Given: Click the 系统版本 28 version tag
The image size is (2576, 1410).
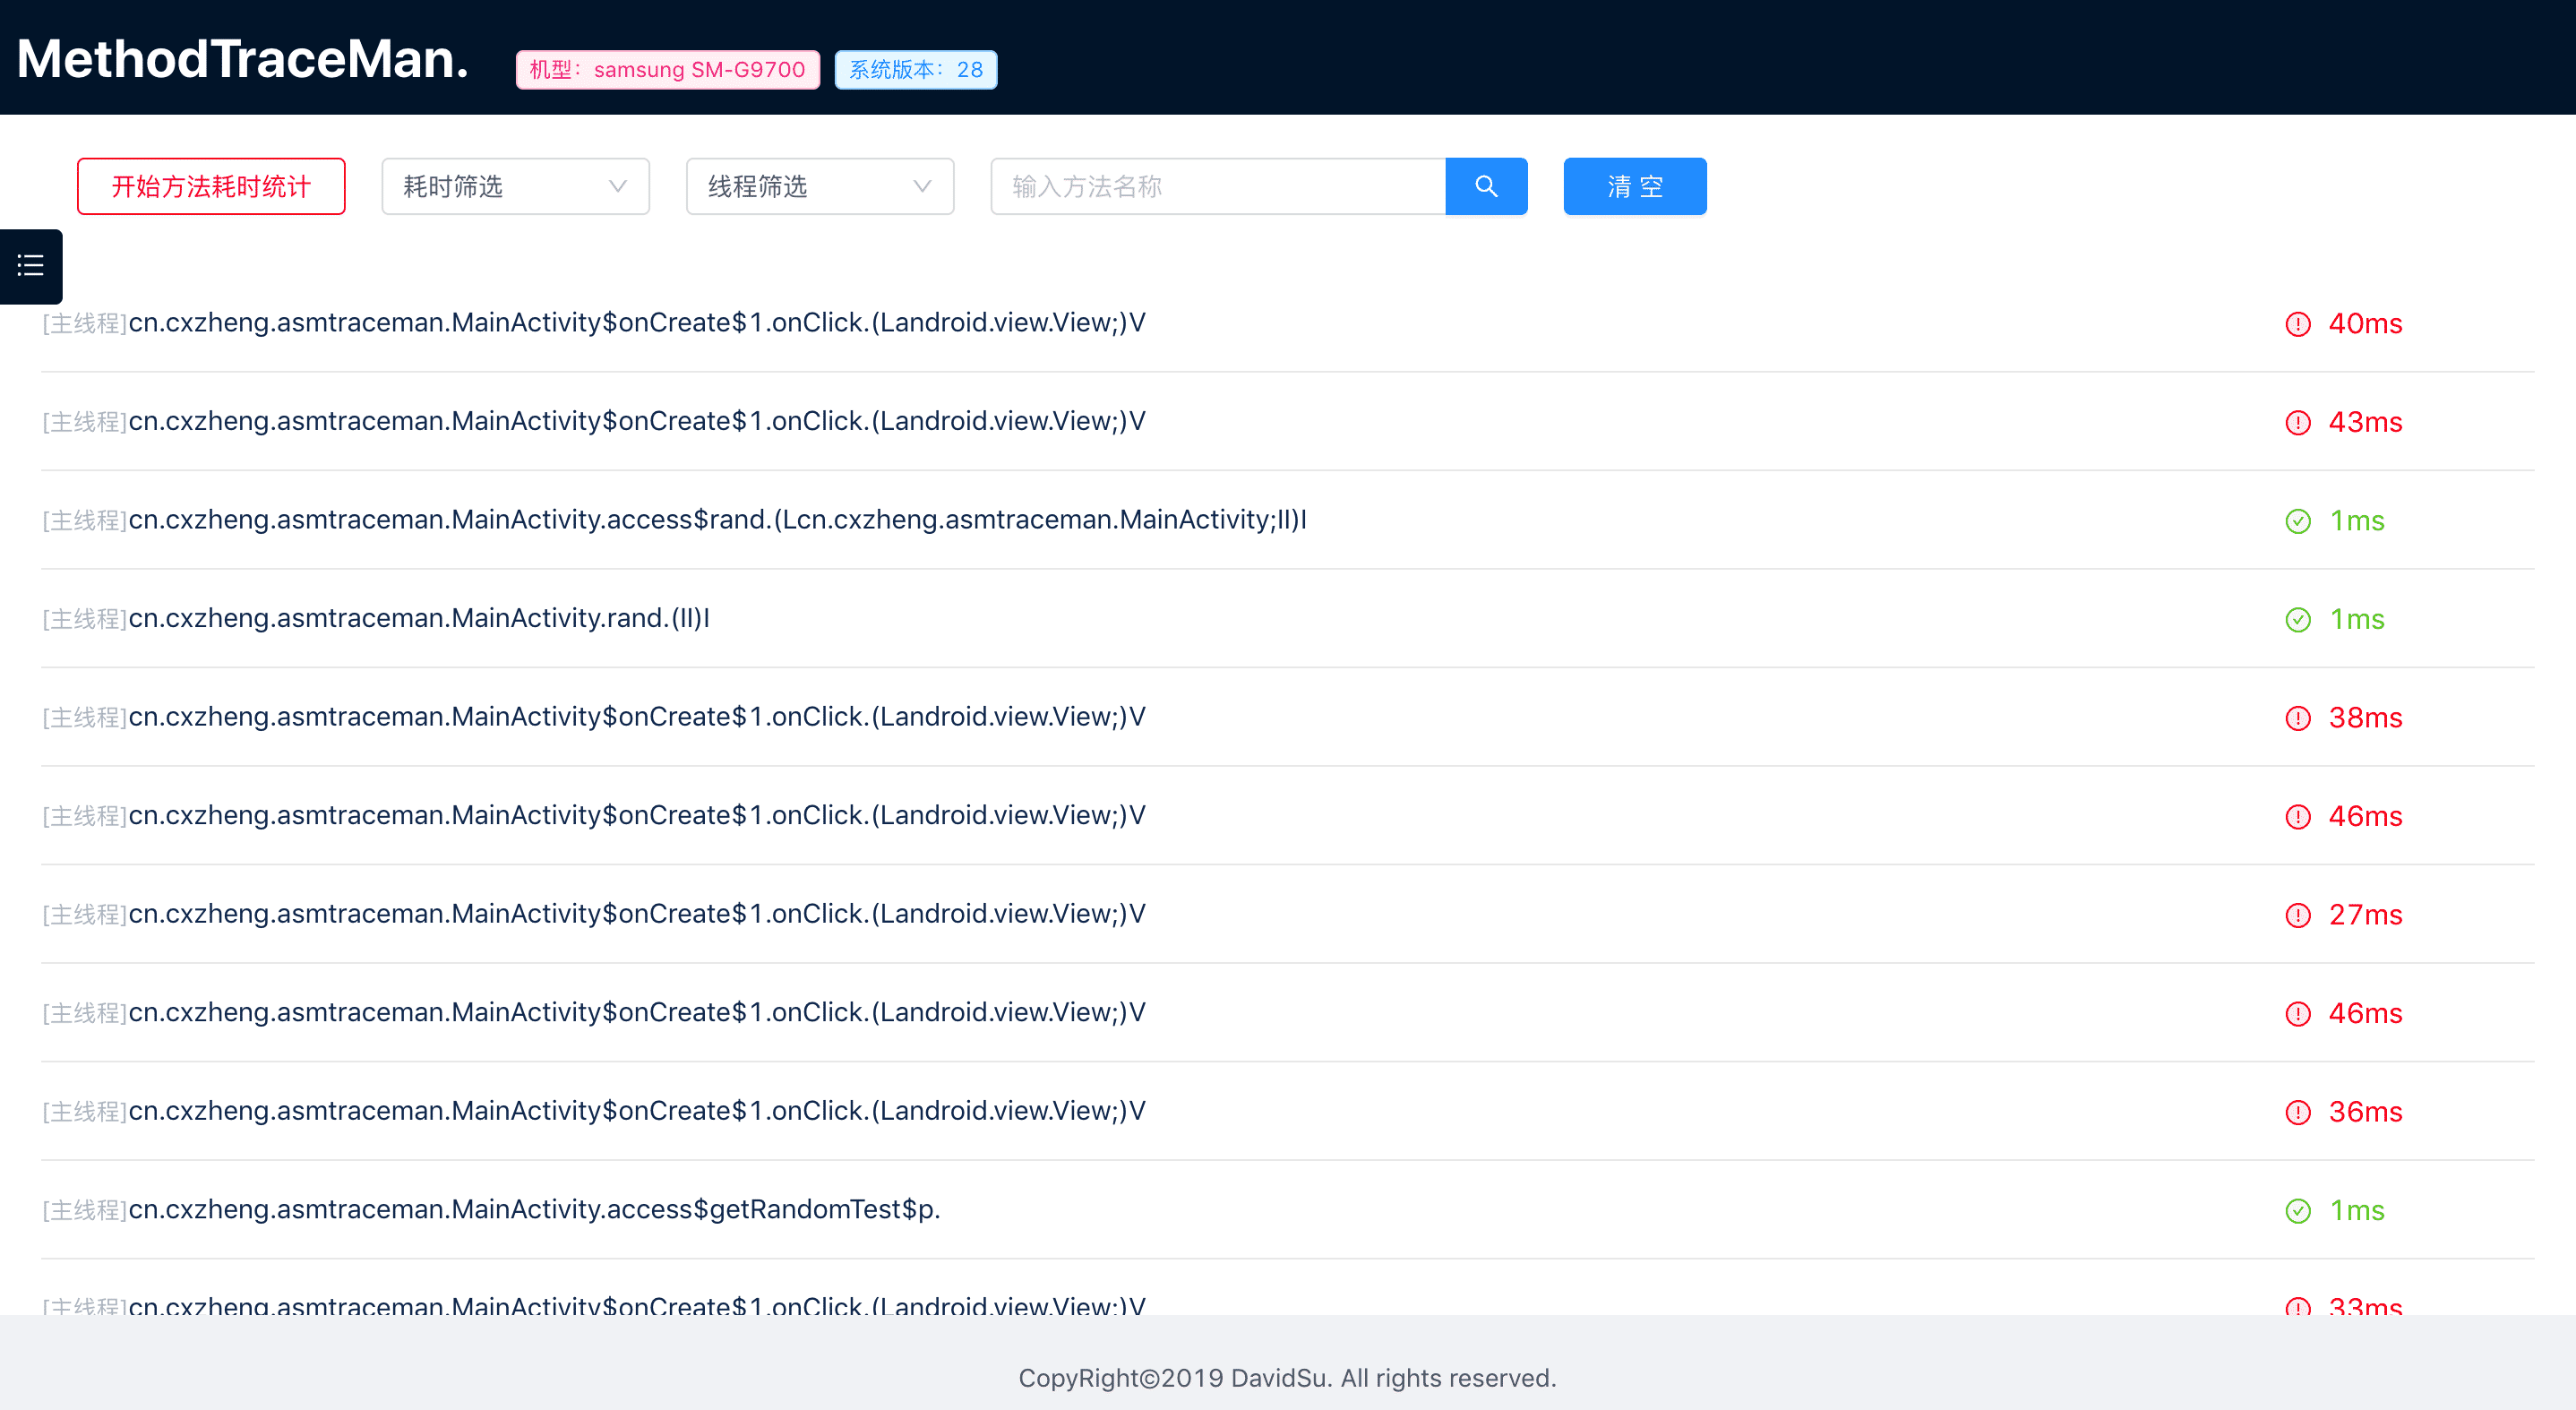Looking at the screenshot, I should coord(915,70).
